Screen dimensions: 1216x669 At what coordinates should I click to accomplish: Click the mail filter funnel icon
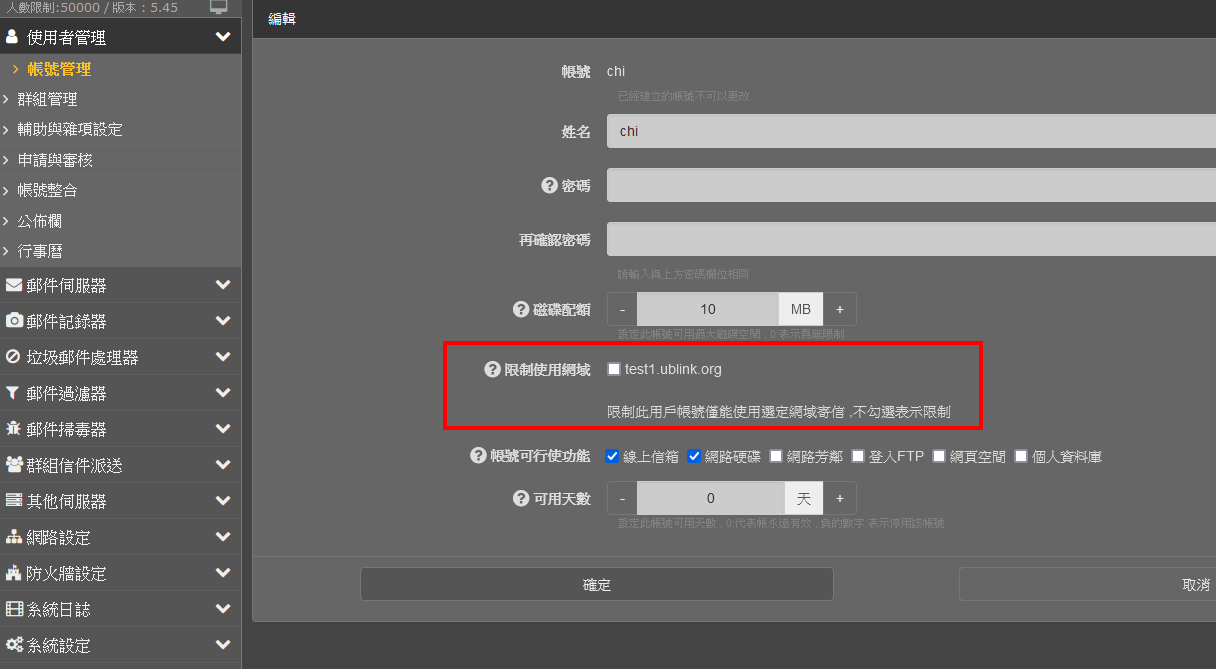pyautogui.click(x=14, y=393)
